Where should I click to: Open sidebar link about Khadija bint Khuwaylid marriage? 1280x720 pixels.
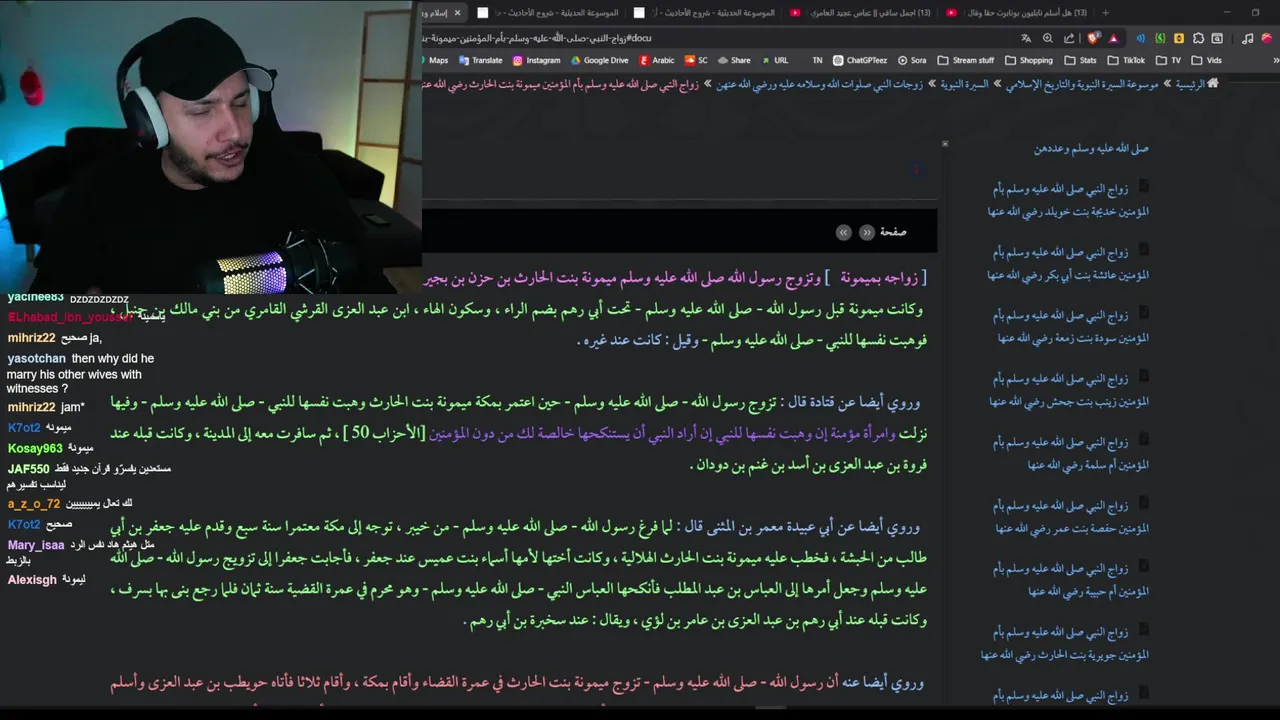(1069, 200)
